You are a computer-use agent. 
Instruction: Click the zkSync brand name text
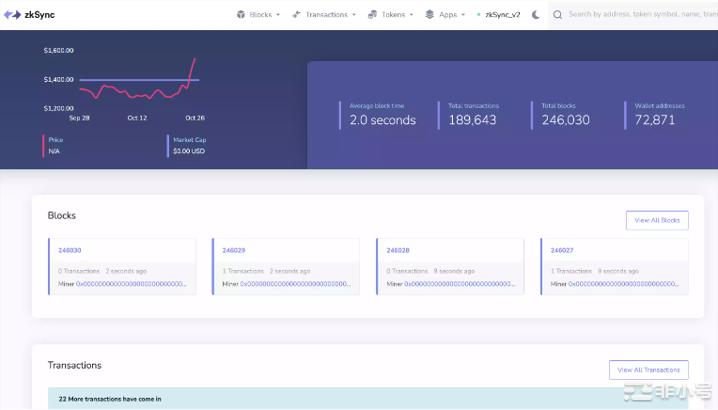[39, 15]
